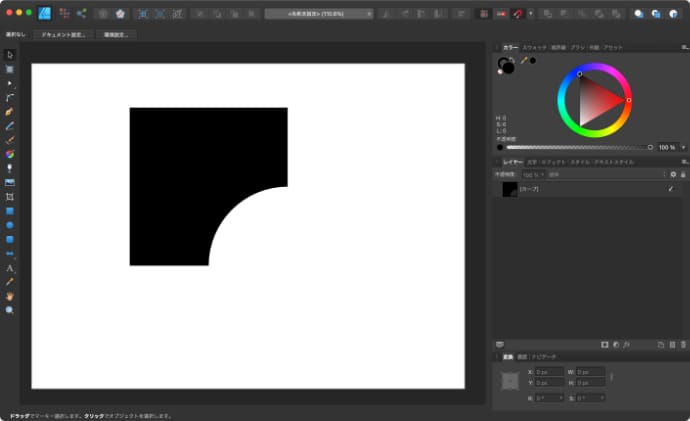The width and height of the screenshot is (690, 421).
Task: Click the color picker eyedropper icon
Action: (523, 61)
